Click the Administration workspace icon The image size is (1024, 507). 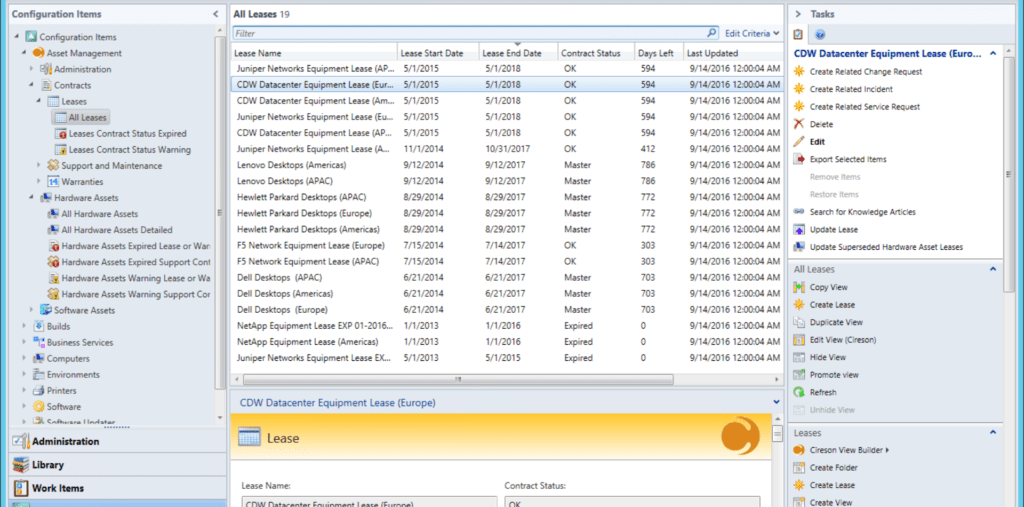click(22, 442)
